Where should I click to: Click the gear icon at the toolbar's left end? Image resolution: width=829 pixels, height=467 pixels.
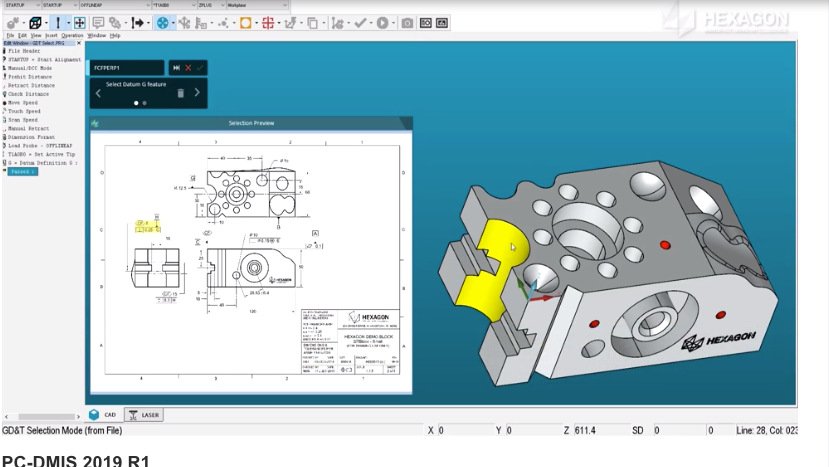13,23
